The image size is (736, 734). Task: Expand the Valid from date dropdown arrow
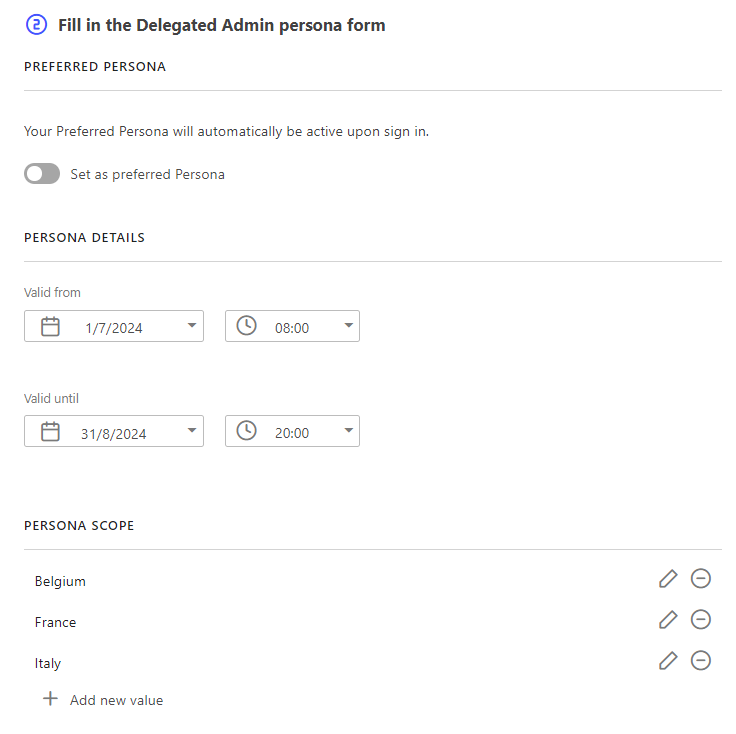pyautogui.click(x=191, y=327)
